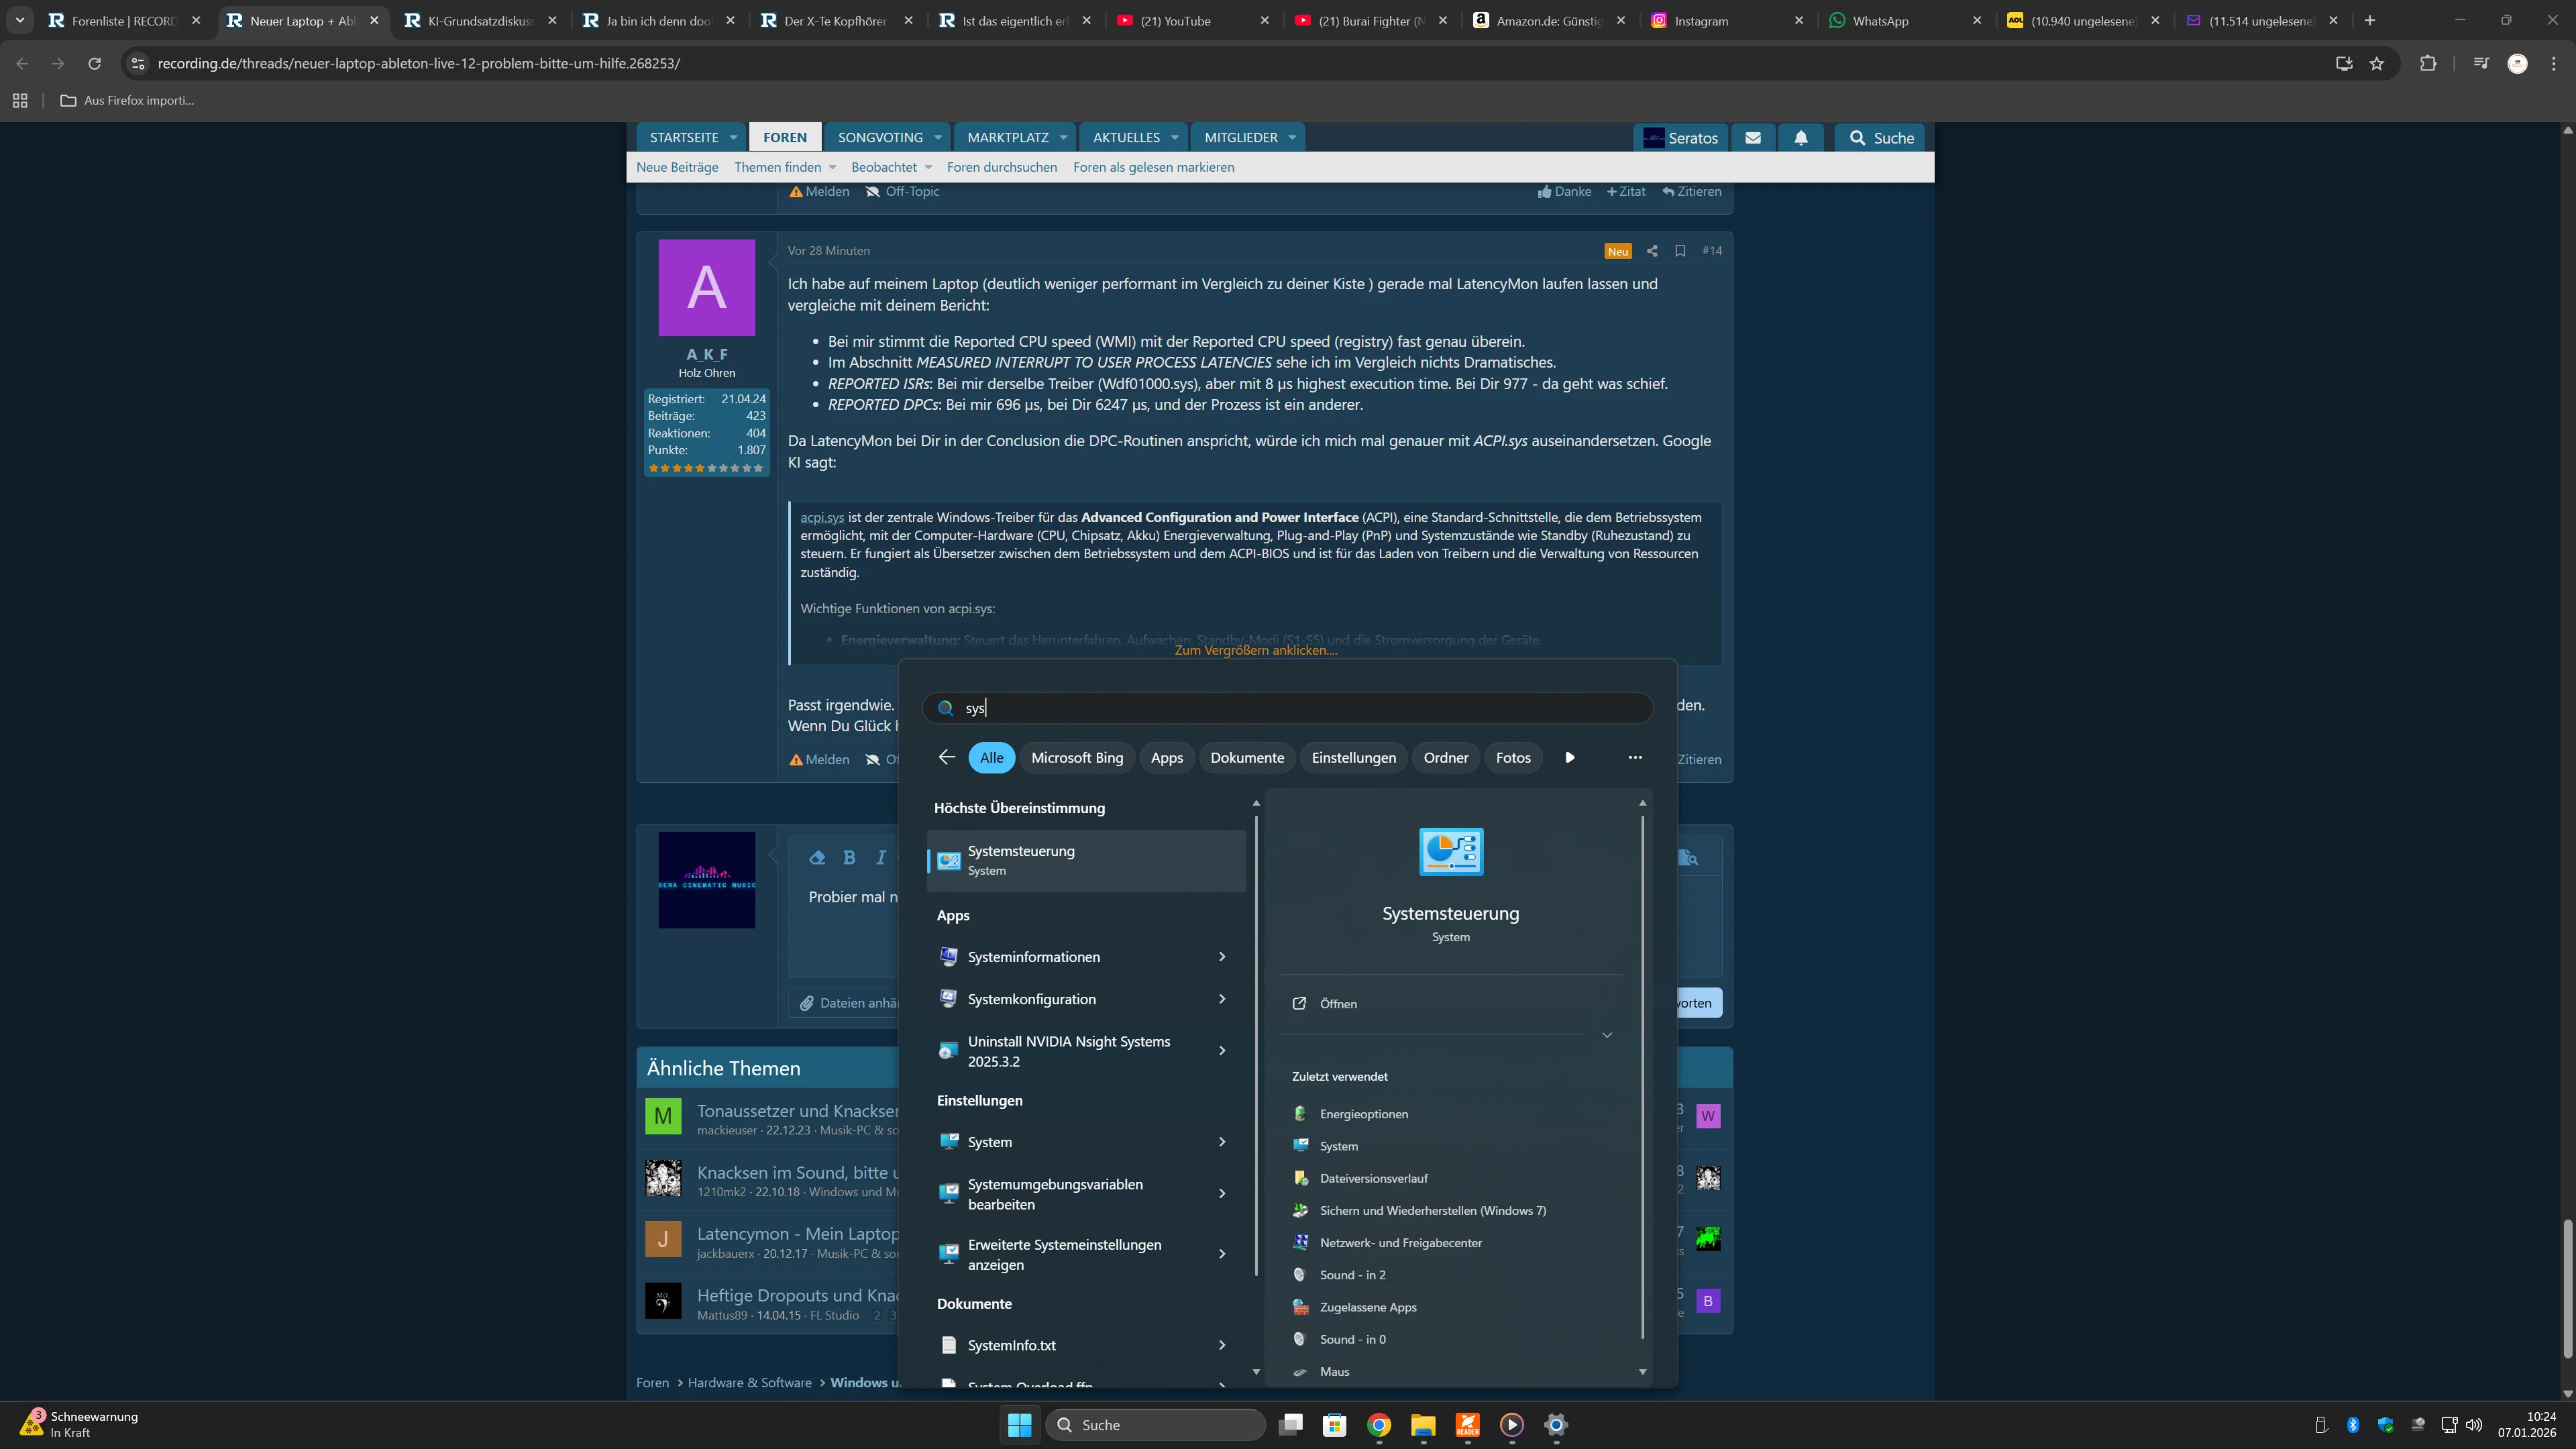Open File Explorer from the taskbar
Viewport: 2576px width, 1449px height.
1423,1425
